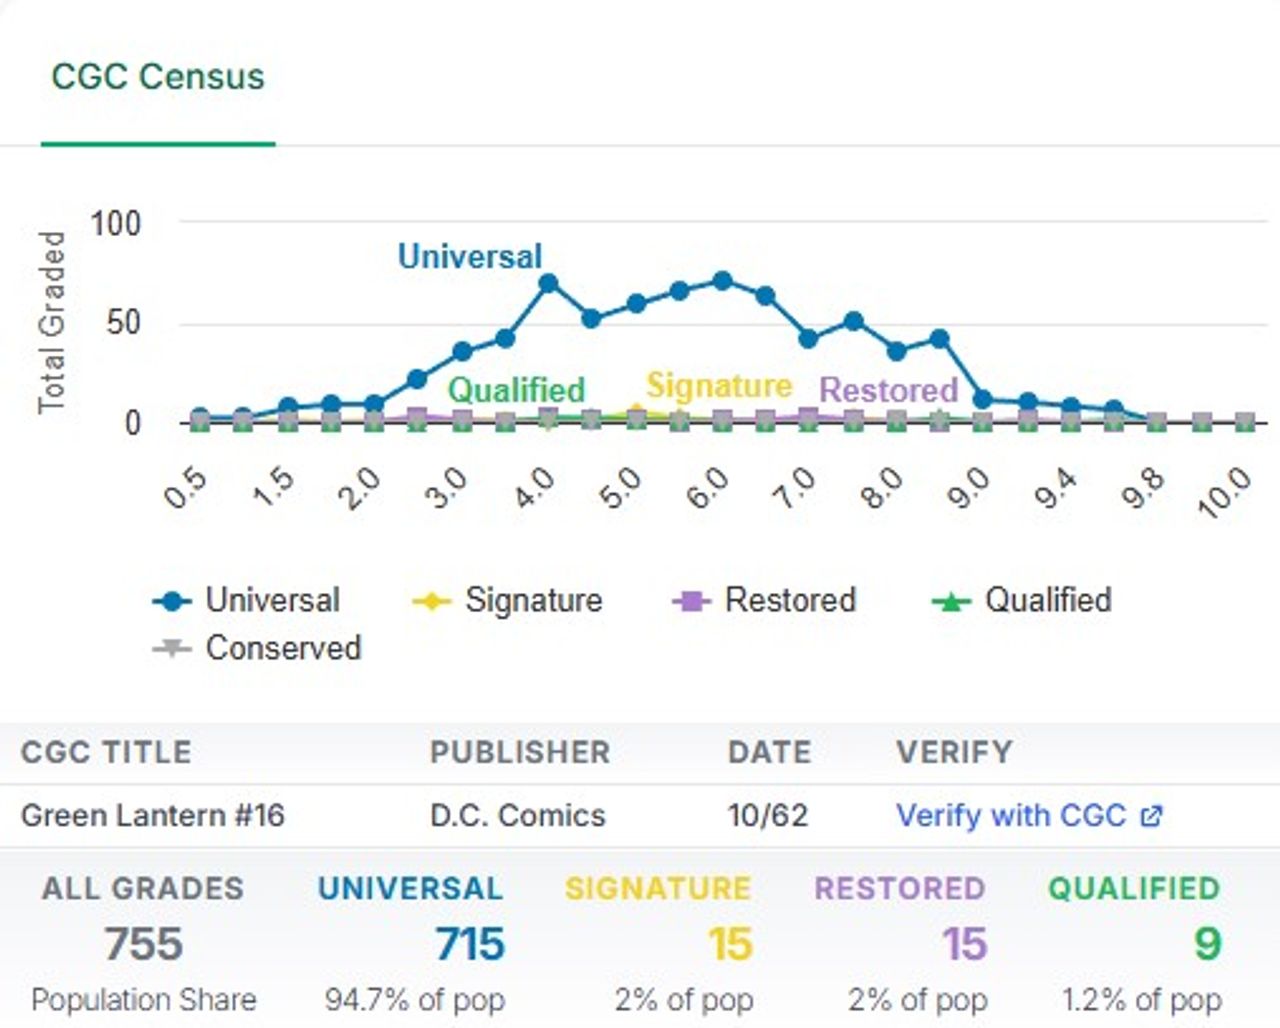
Task: Click the Qualified count 9
Action: (x=1207, y=944)
